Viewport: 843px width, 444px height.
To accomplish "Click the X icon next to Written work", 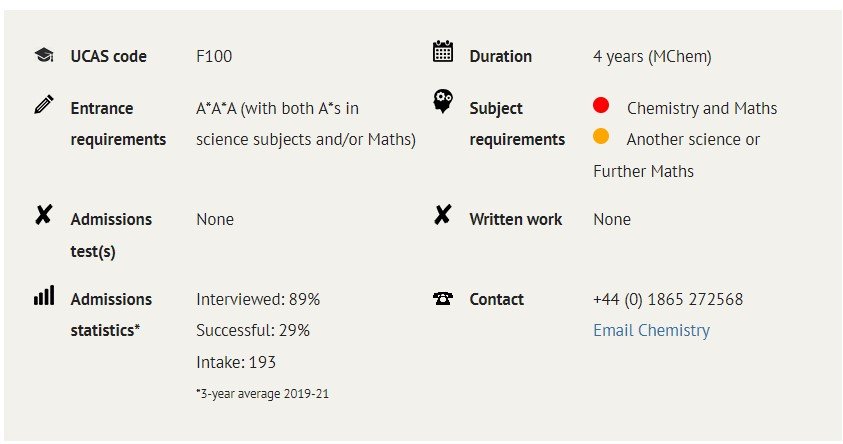I will (x=442, y=214).
